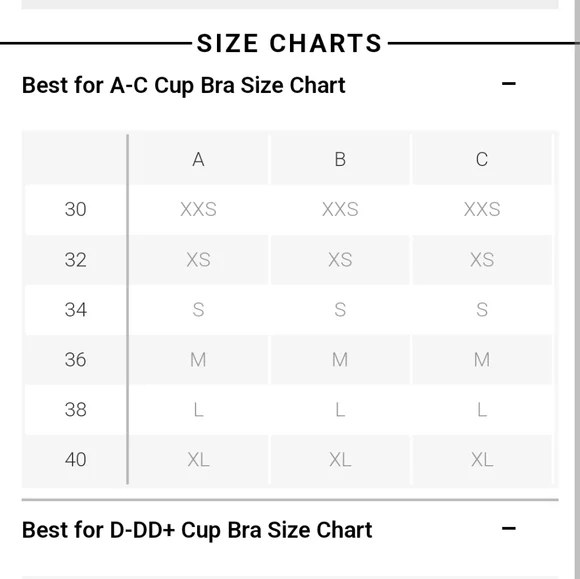Select the XXS cell under A column
The width and height of the screenshot is (580, 579).
click(x=198, y=209)
